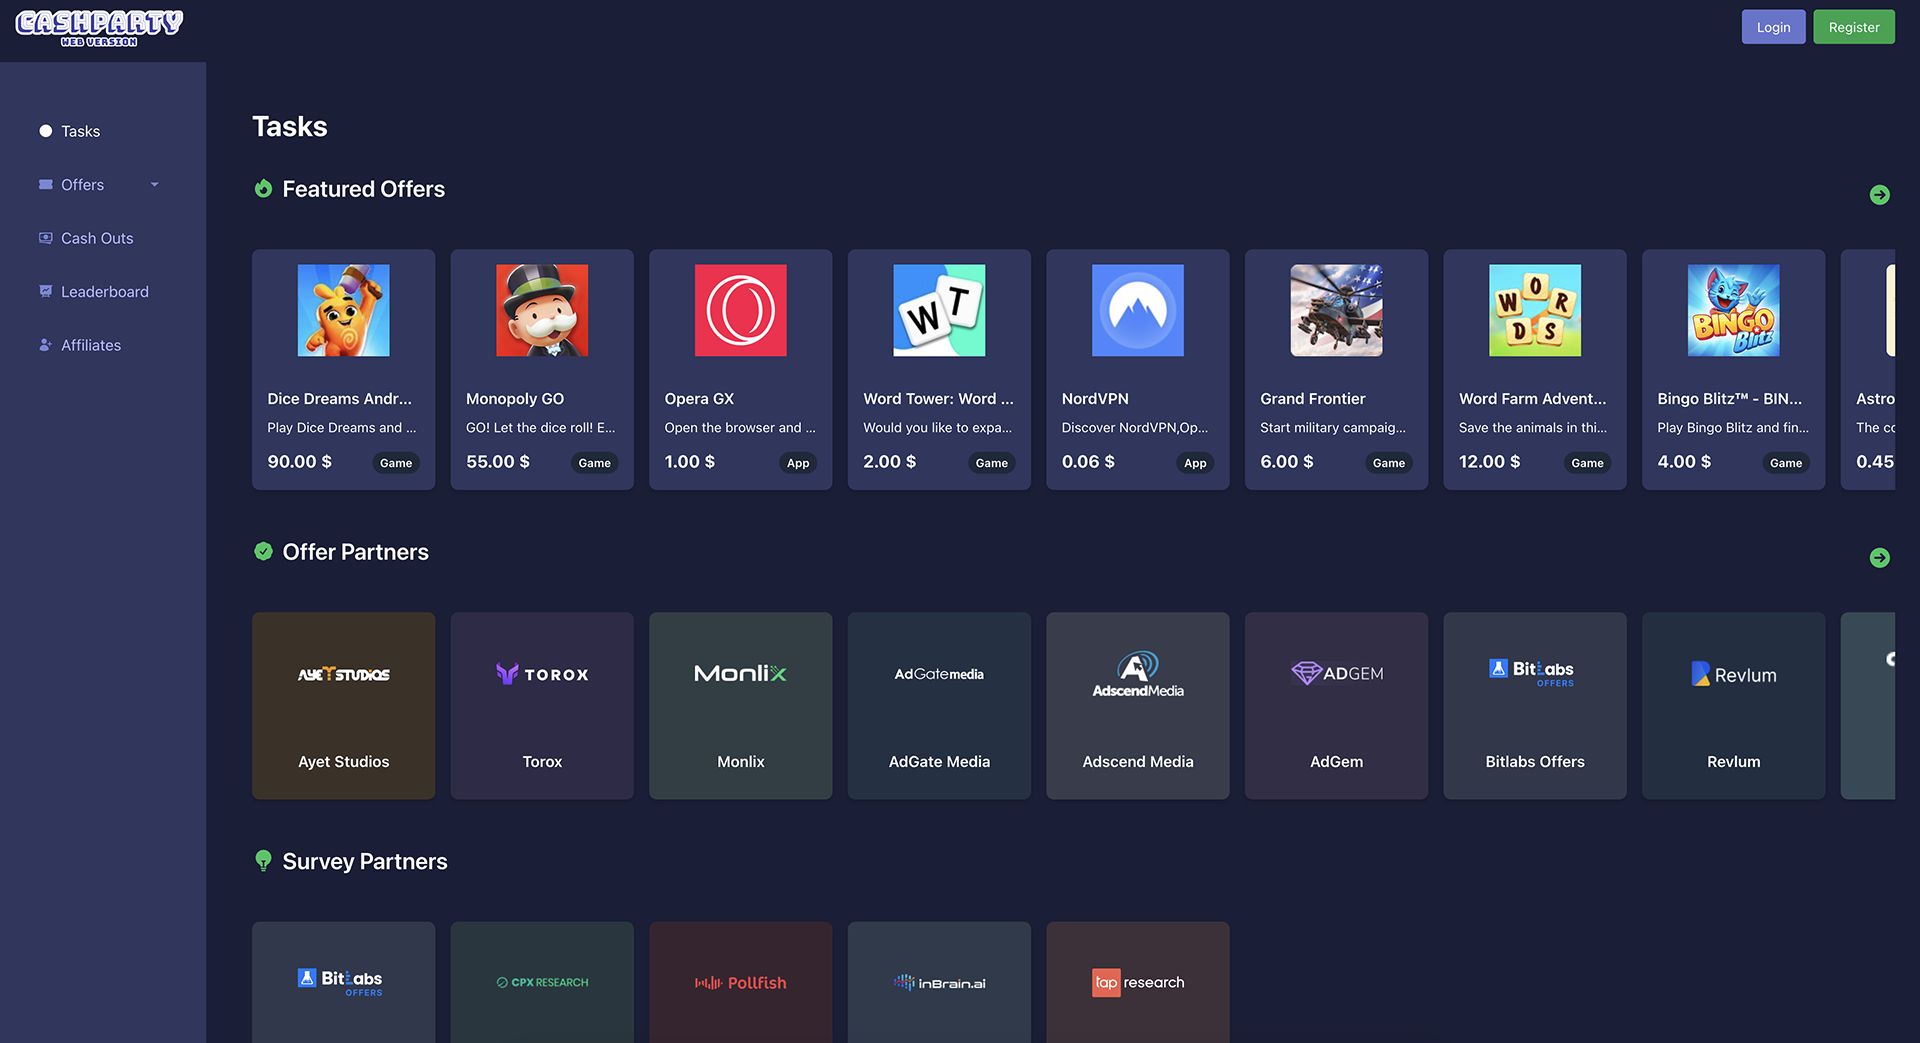Click the 90.00 $ reward amount

click(x=299, y=462)
